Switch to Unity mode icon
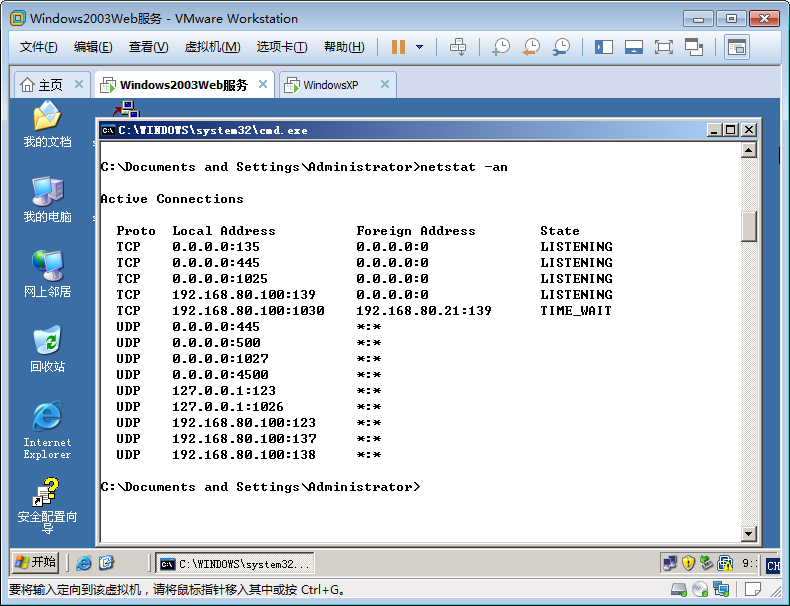Screen dimensions: 790x606 point(694,47)
